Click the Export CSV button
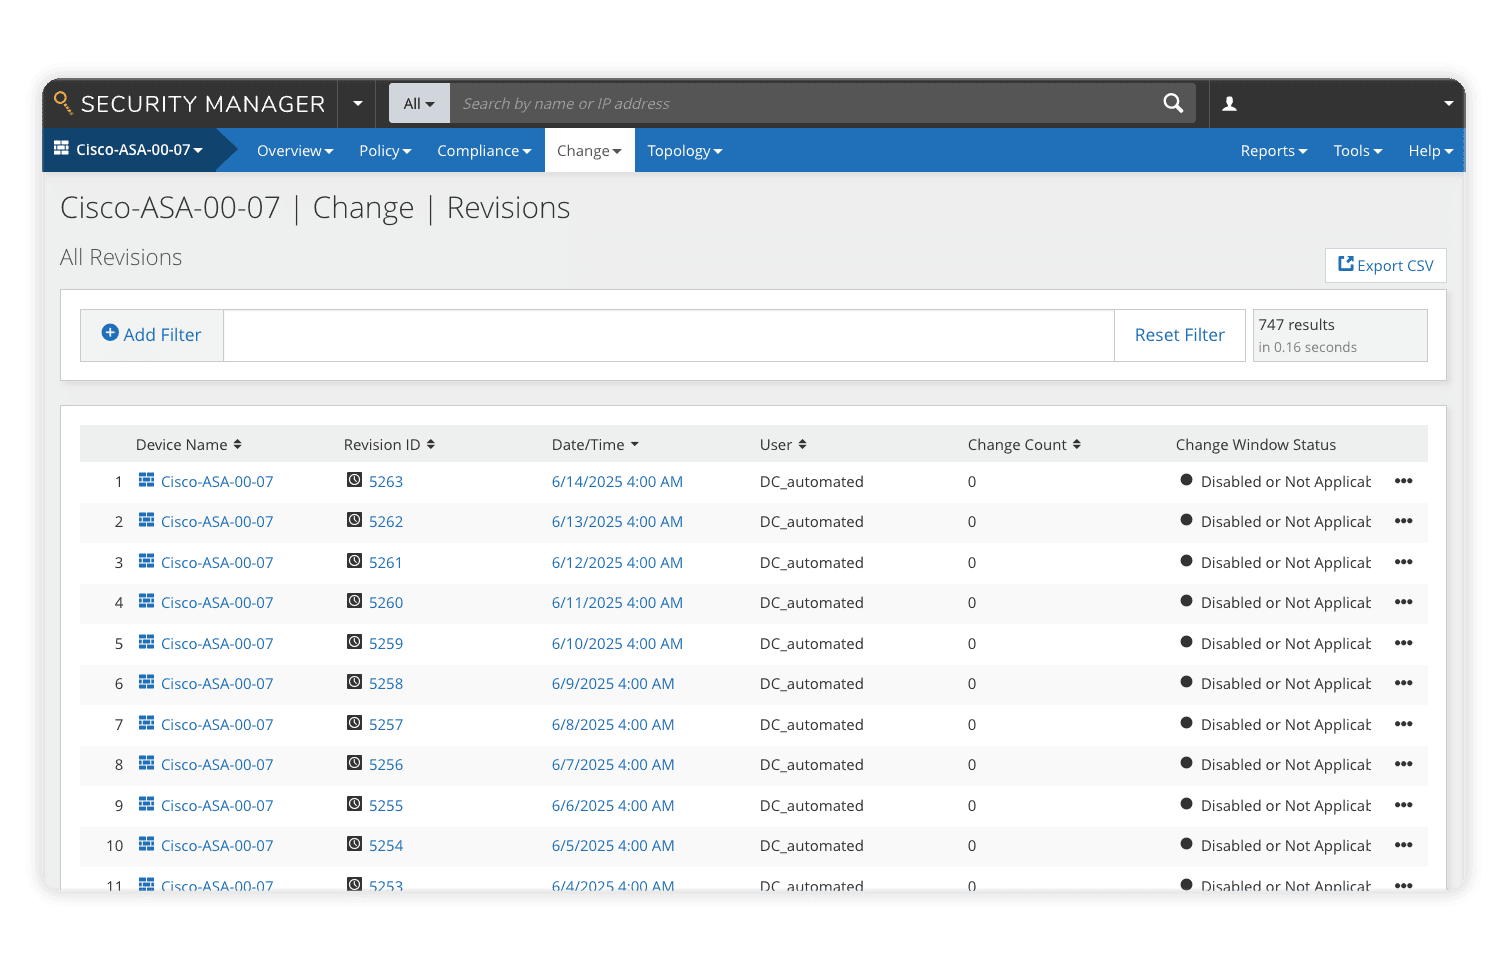1508x968 pixels. (x=1385, y=265)
